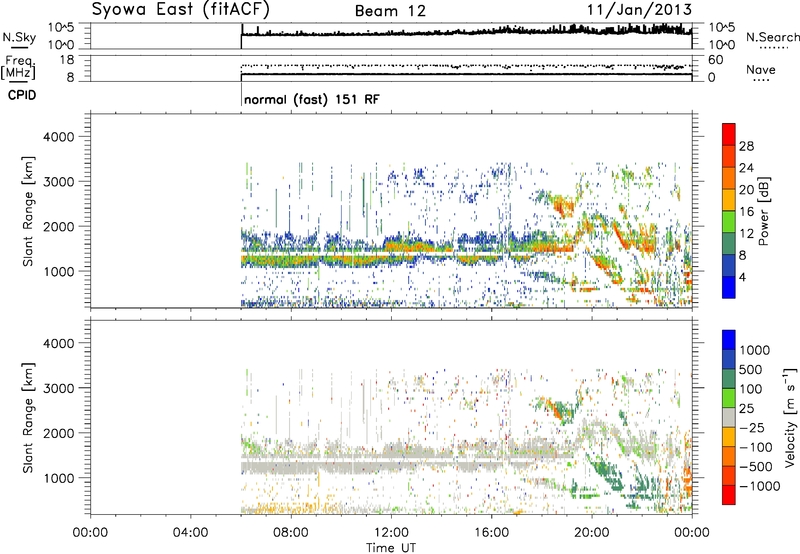Click the "08:00" time tick label
800x554 pixels.
pyautogui.click(x=291, y=533)
